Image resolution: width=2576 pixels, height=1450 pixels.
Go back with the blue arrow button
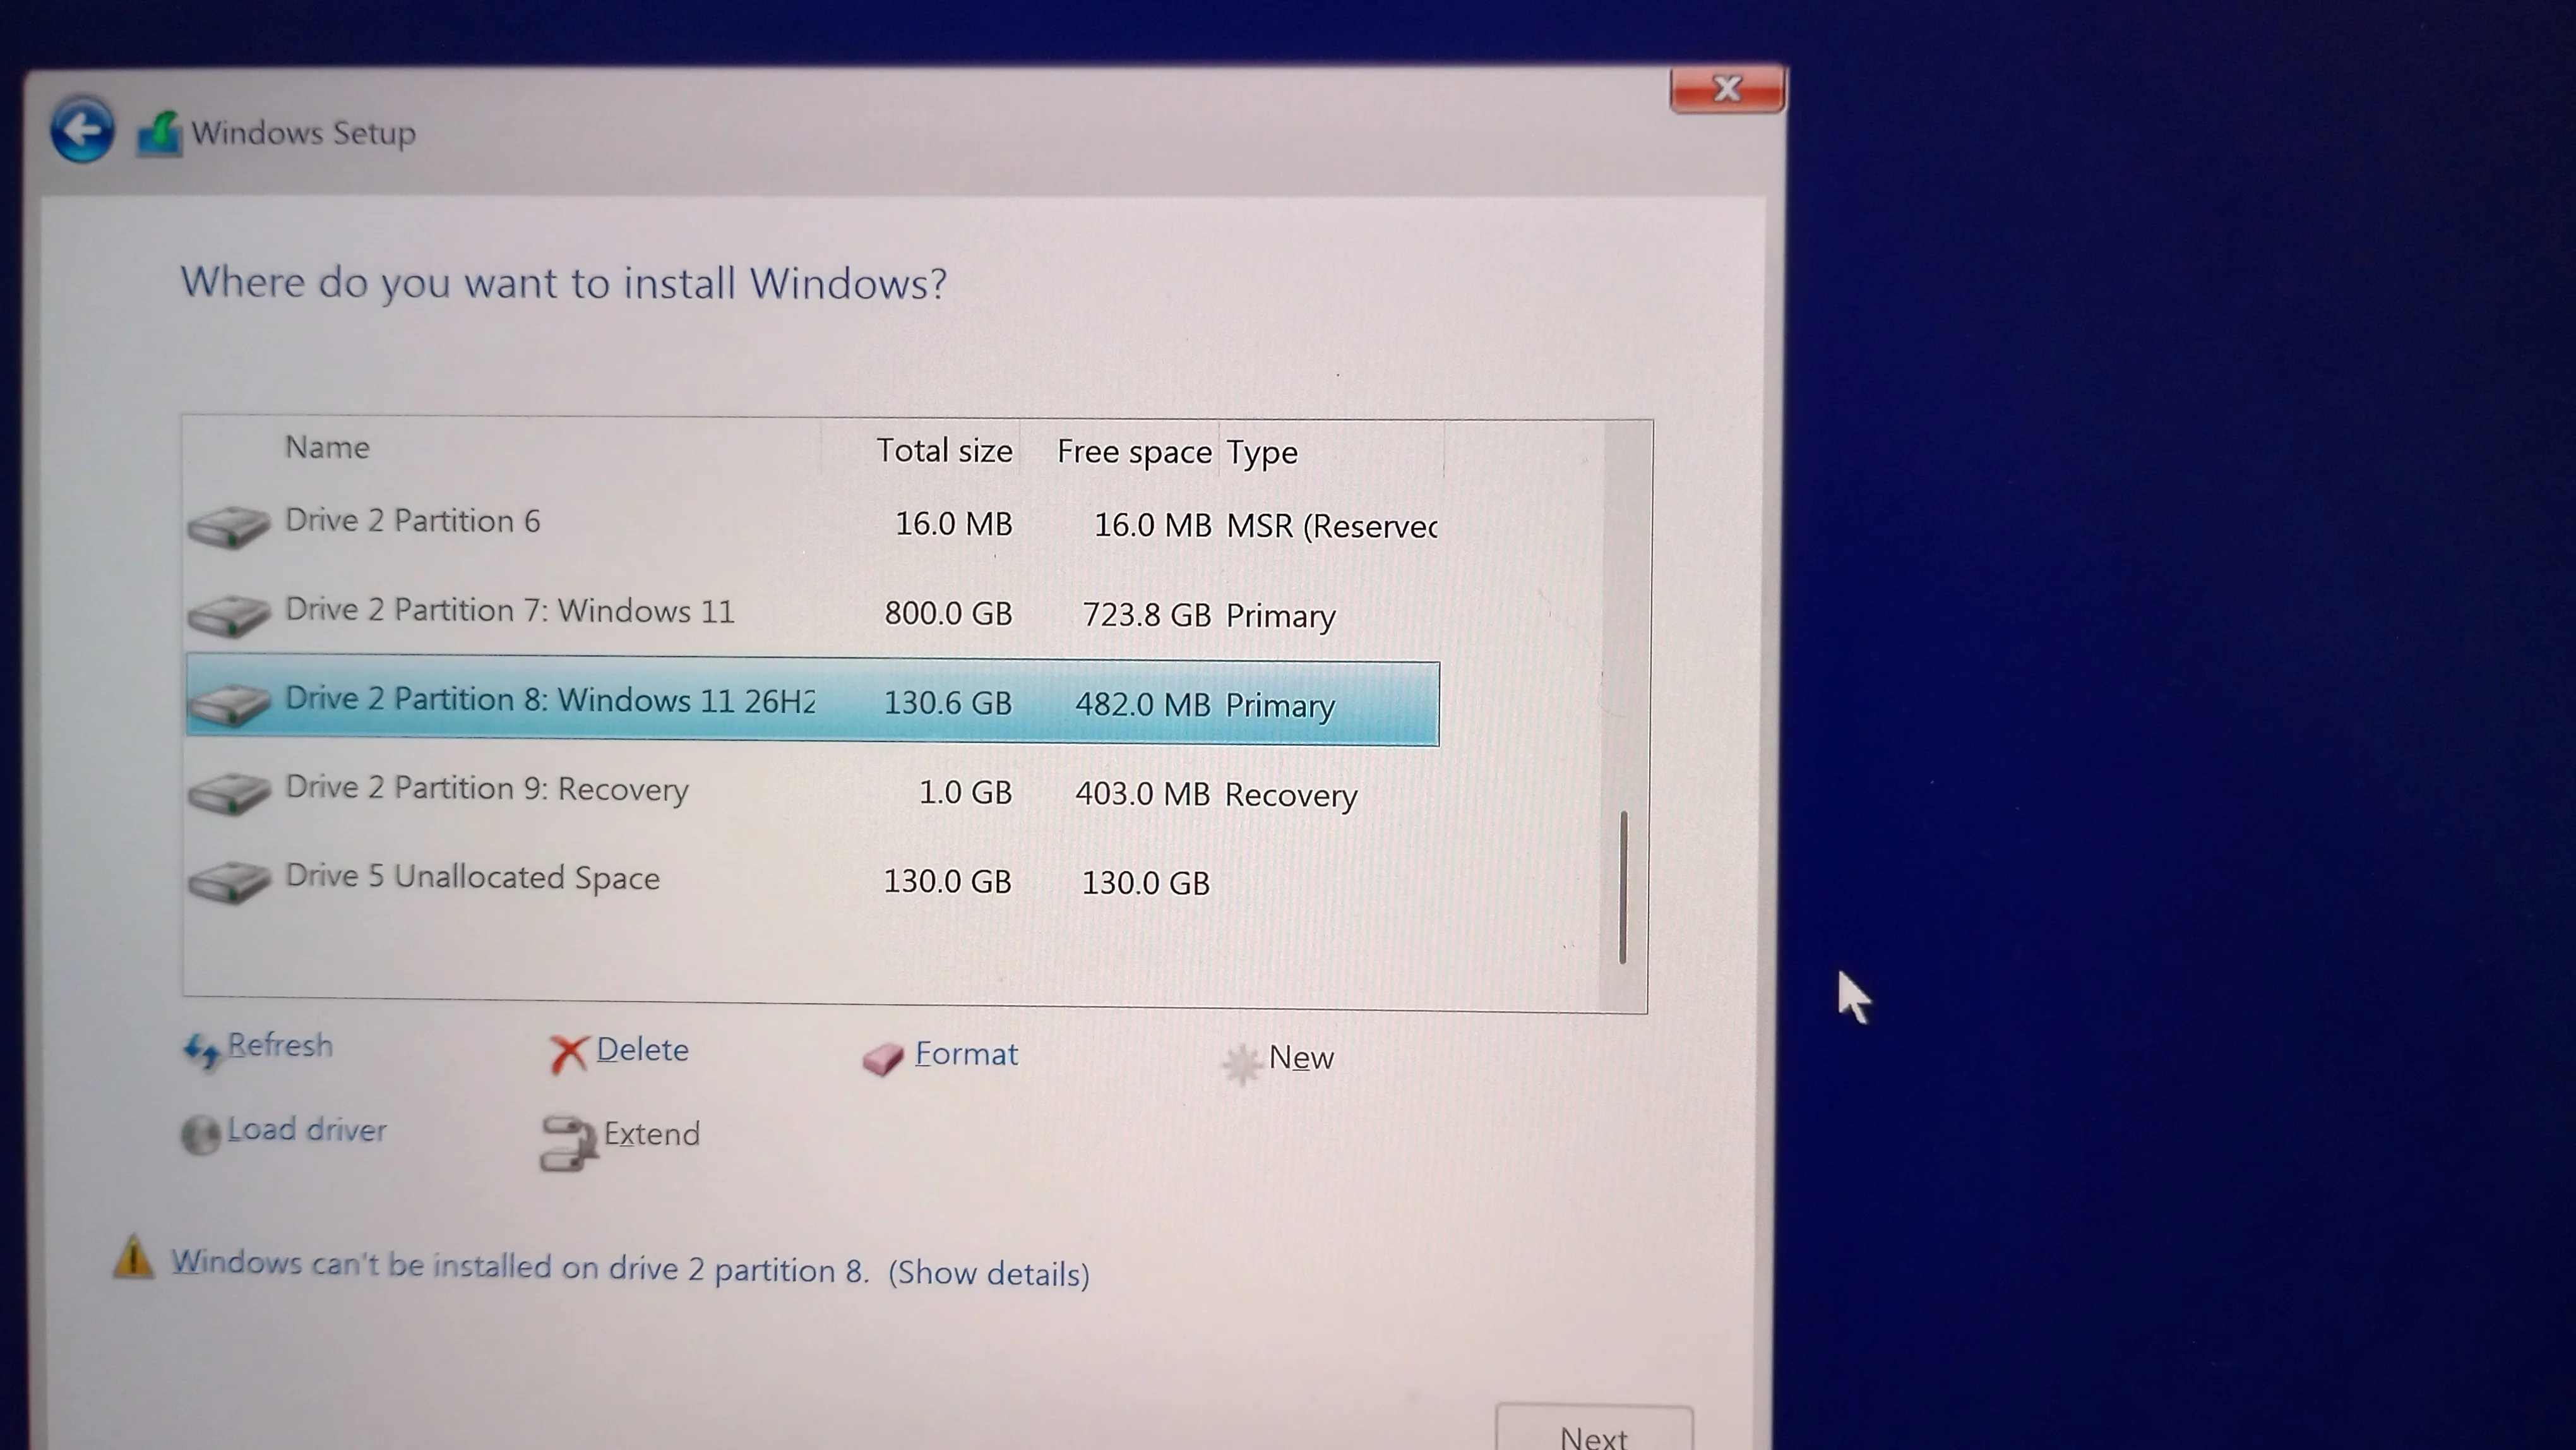(82, 129)
